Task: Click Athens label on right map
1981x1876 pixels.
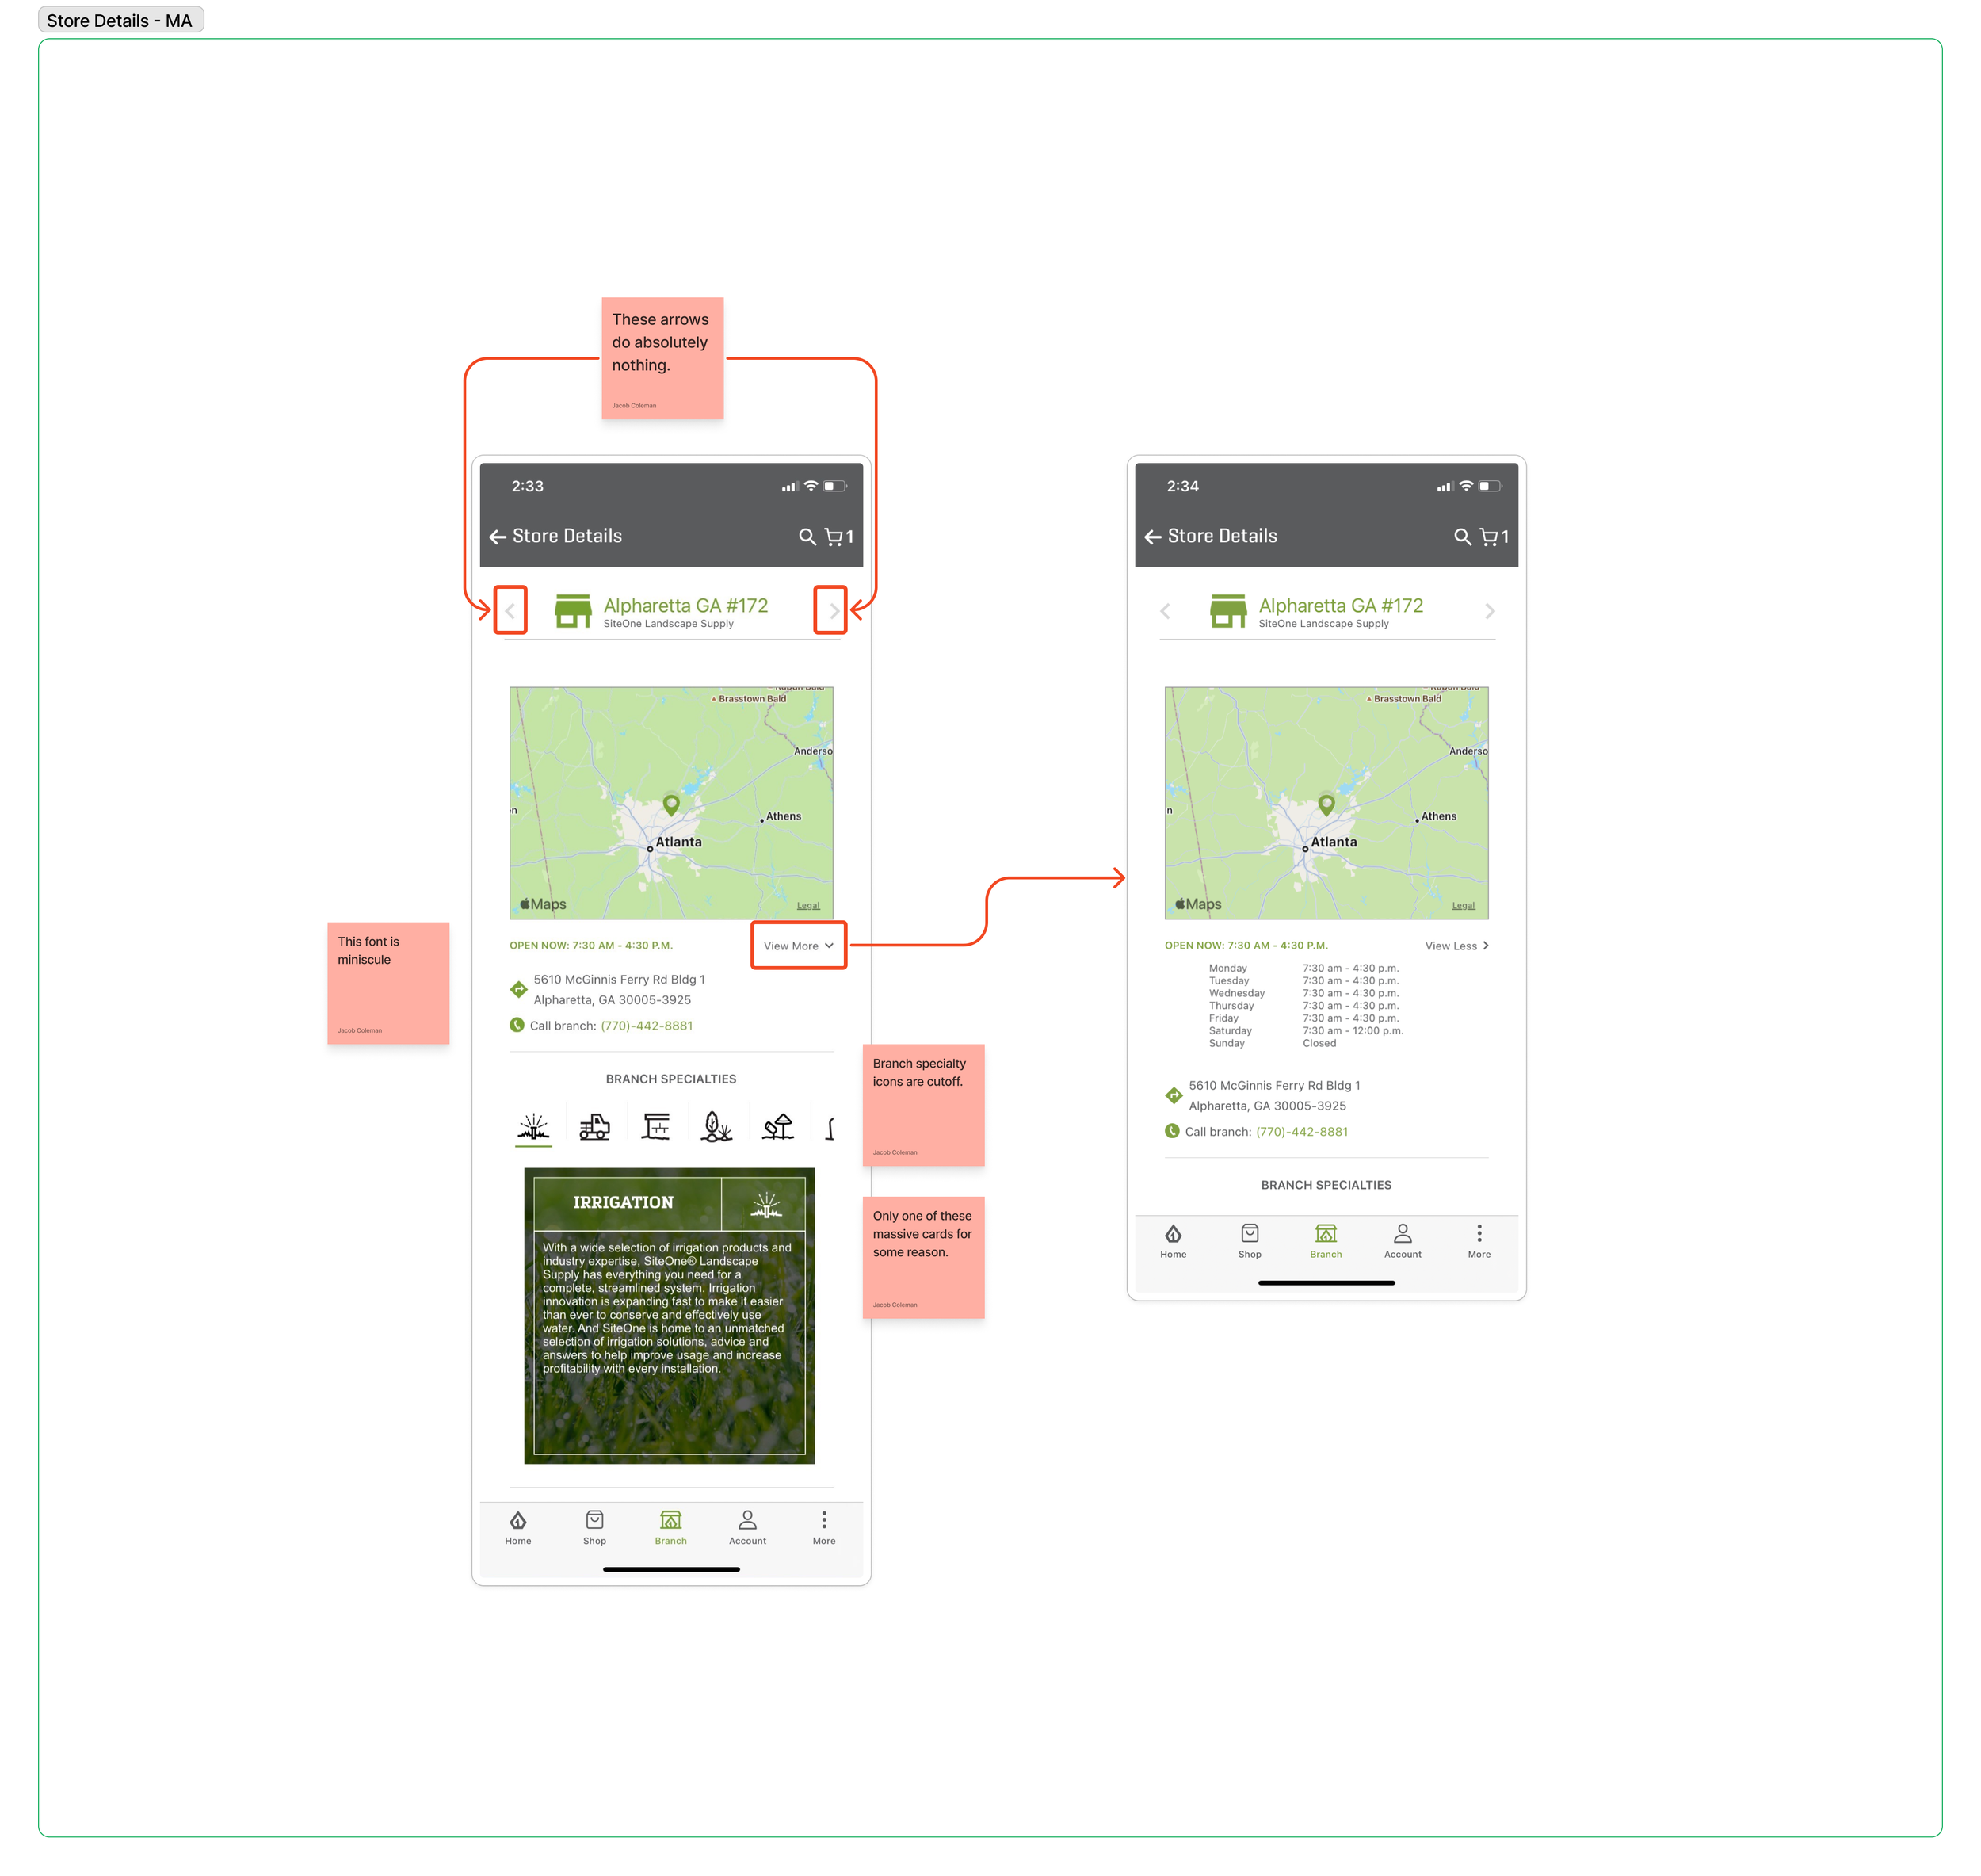Action: click(1438, 816)
